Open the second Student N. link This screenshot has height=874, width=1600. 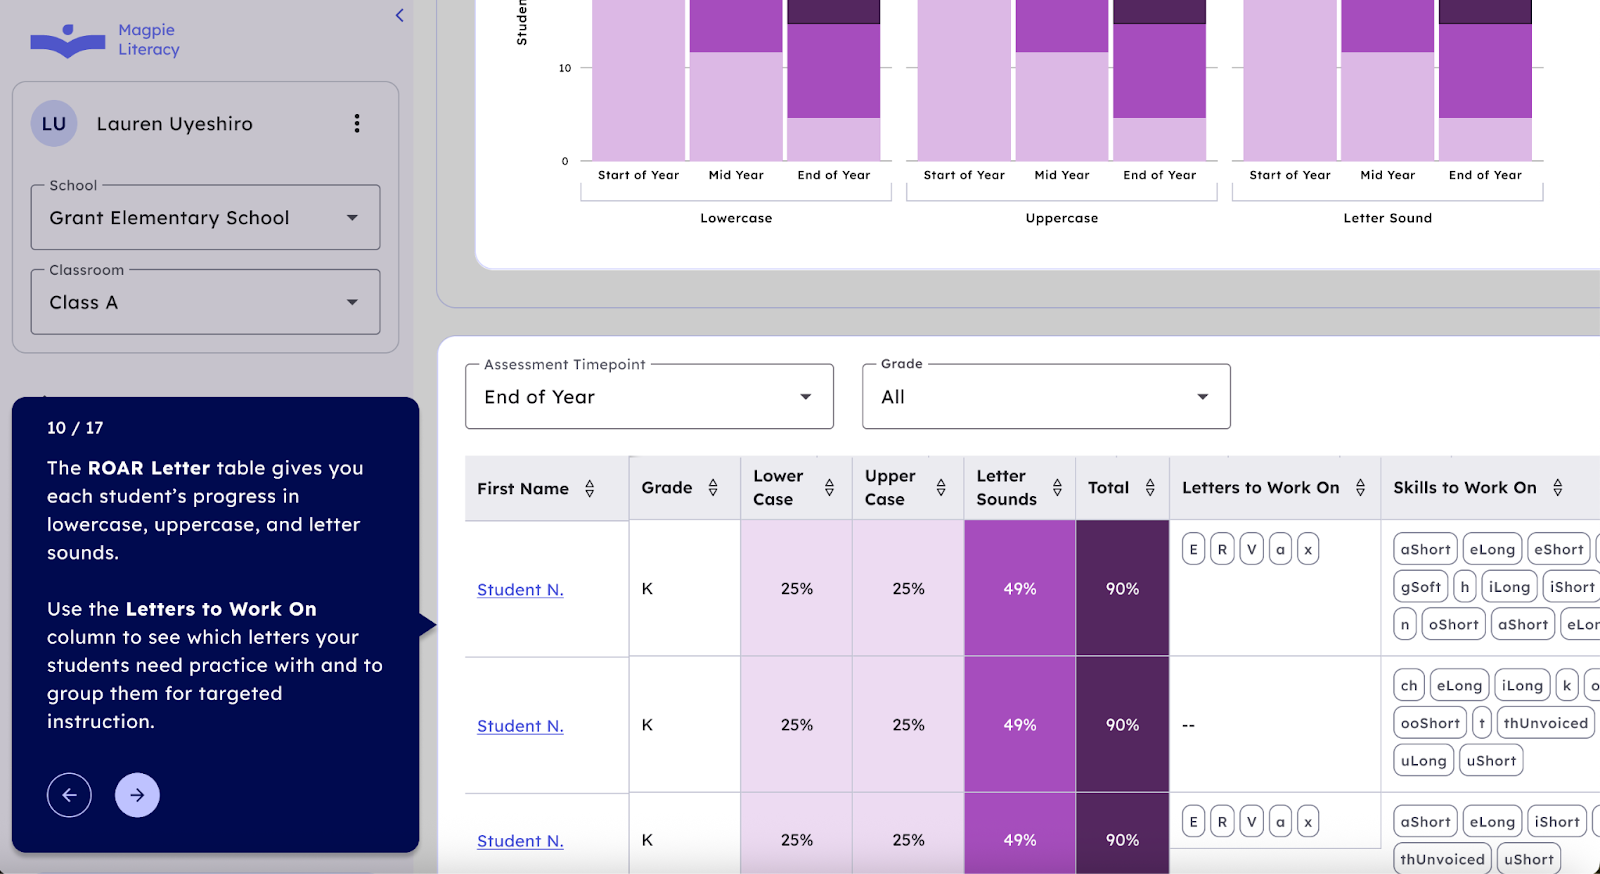520,726
